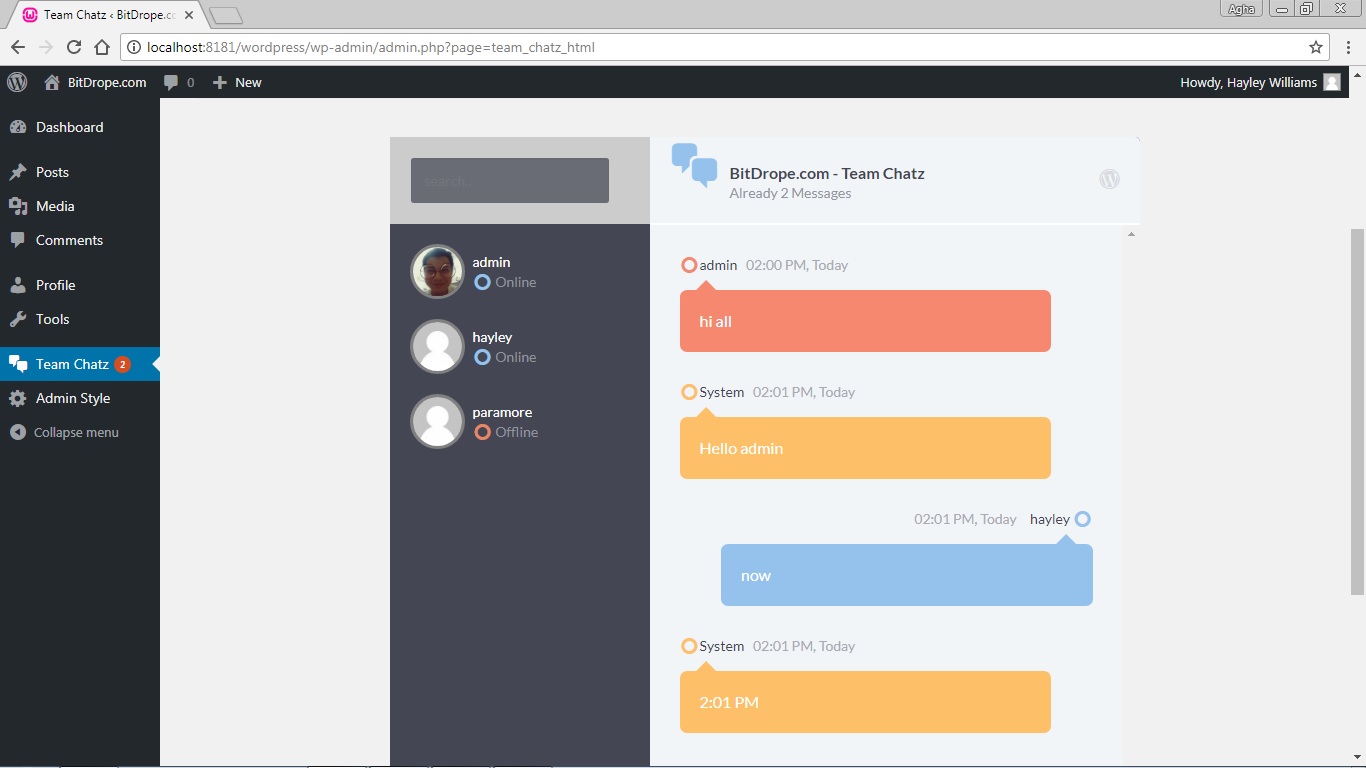The width and height of the screenshot is (1366, 768).
Task: Click the Comments speech bubble icon
Action: (18, 240)
